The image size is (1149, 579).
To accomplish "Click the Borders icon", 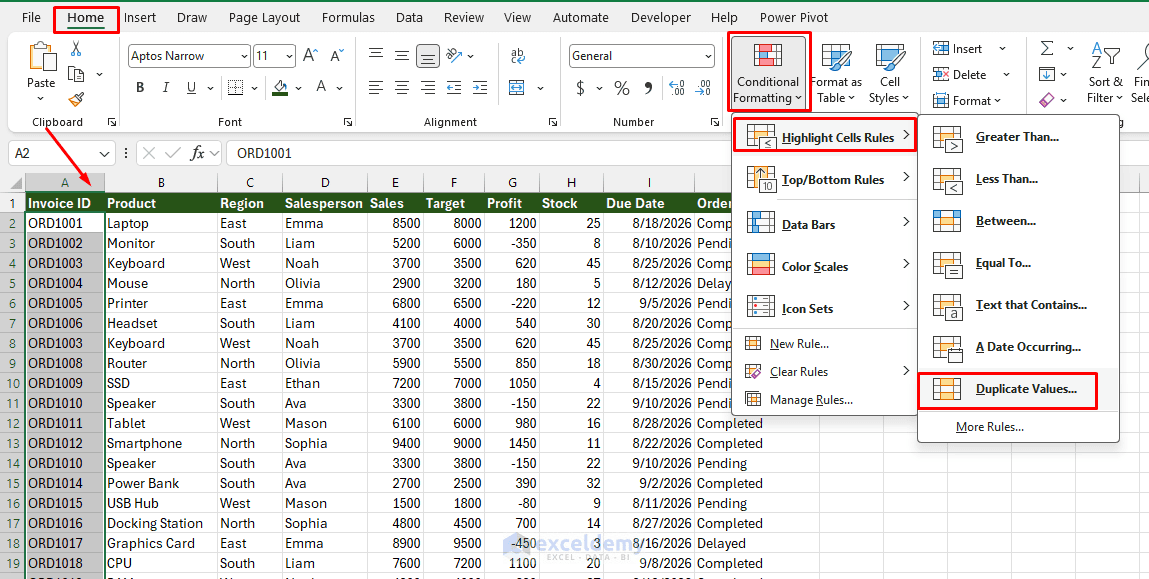I will tap(235, 88).
